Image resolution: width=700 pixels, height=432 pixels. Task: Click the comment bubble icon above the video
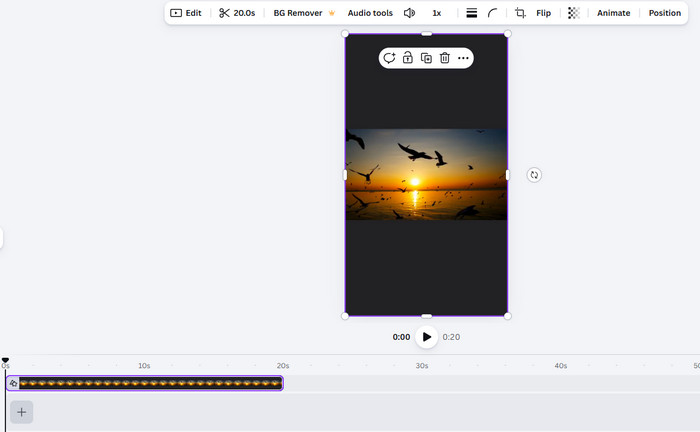pyautogui.click(x=389, y=58)
